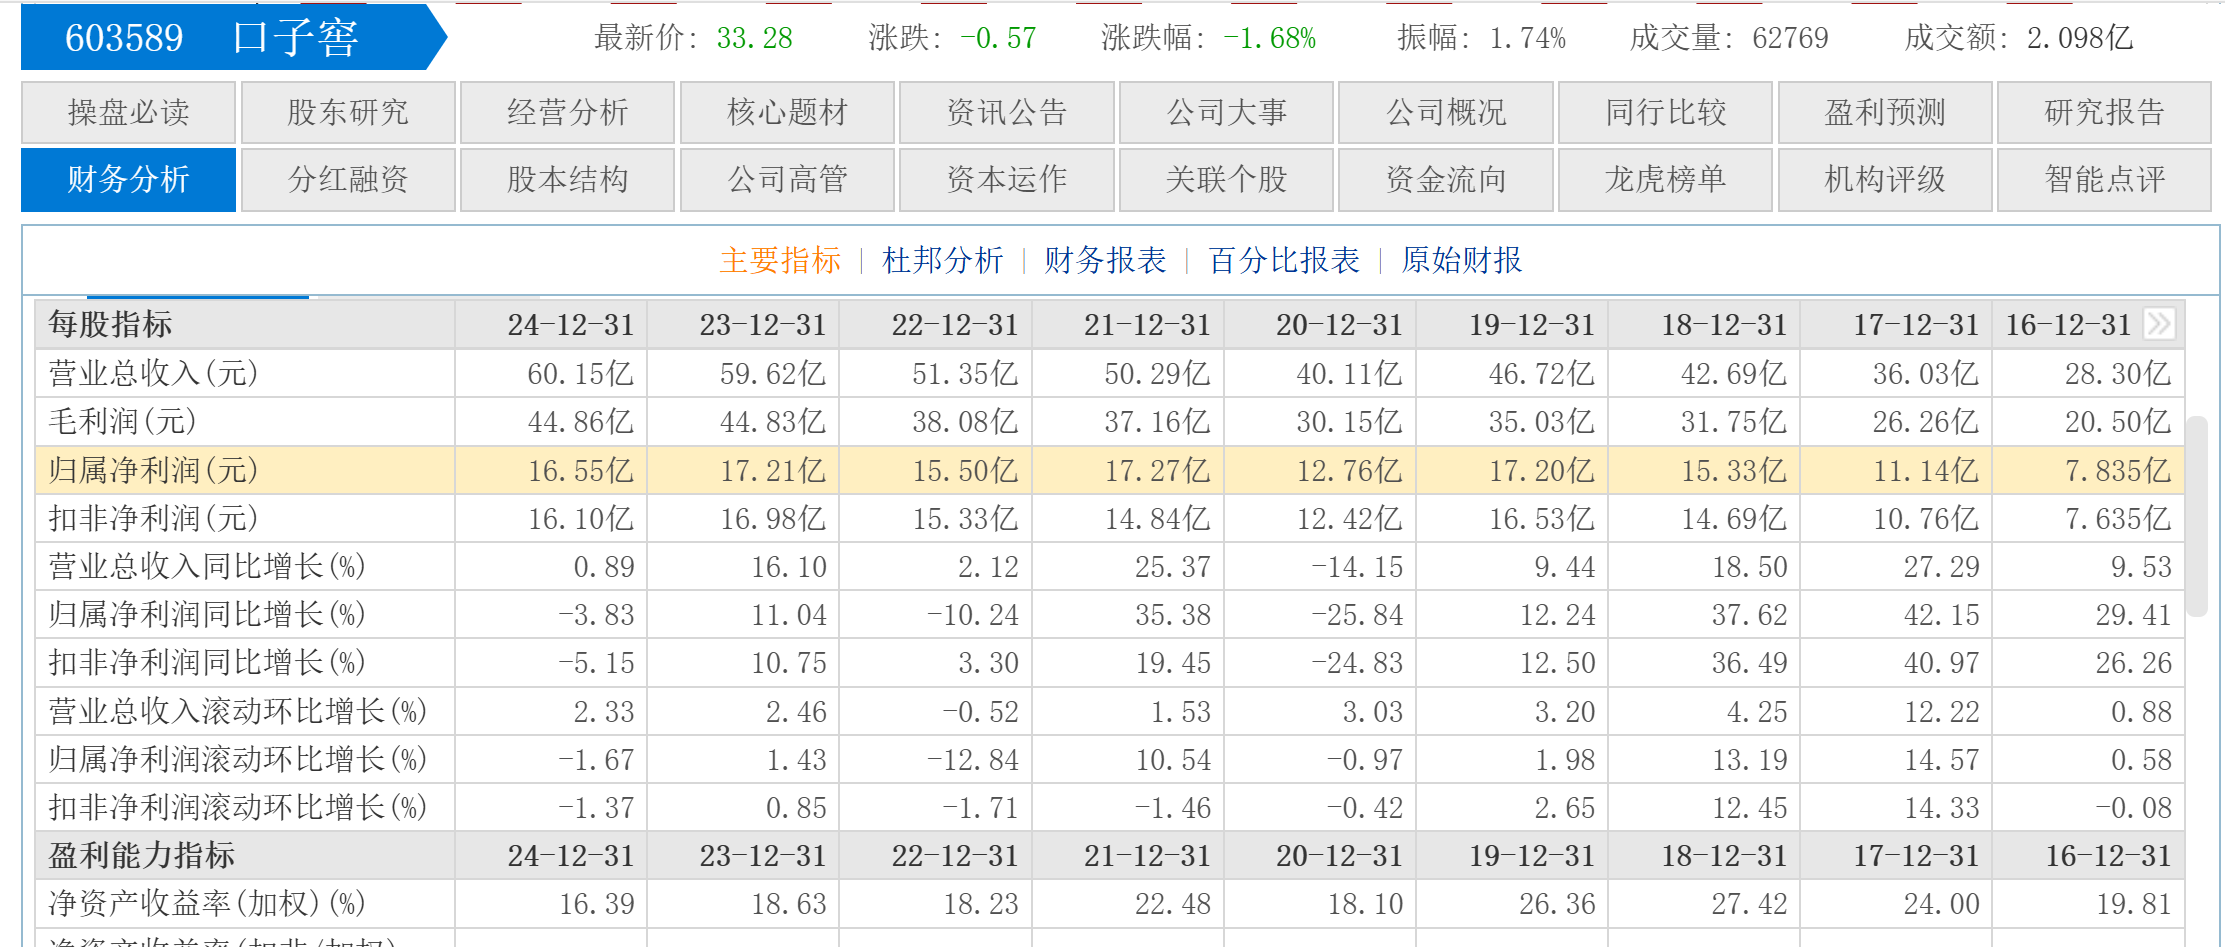Image resolution: width=2225 pixels, height=947 pixels.
Task: Click the 财务分析 active tab
Action: coord(128,179)
